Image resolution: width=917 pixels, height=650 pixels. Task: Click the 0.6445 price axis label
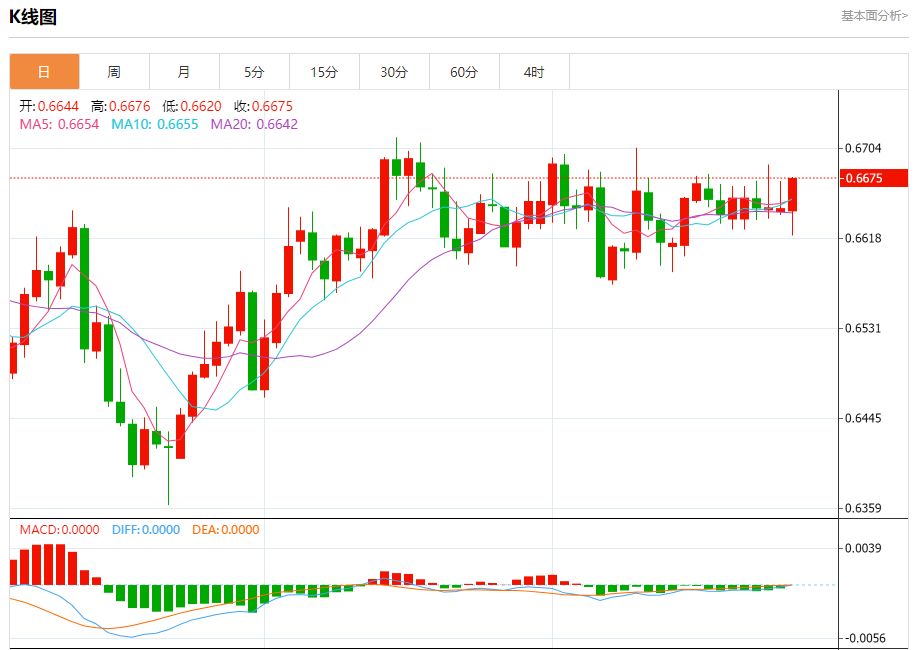click(x=863, y=418)
